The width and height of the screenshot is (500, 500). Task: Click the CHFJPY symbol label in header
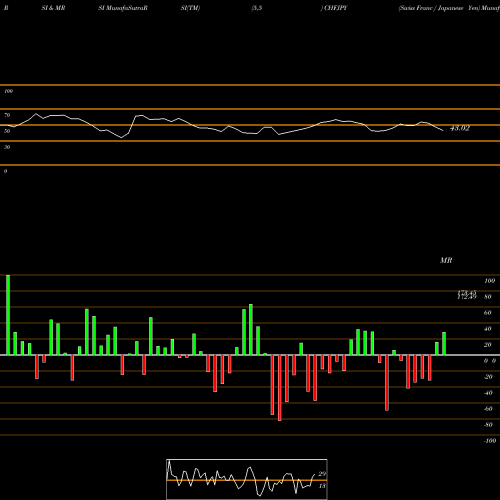click(336, 8)
